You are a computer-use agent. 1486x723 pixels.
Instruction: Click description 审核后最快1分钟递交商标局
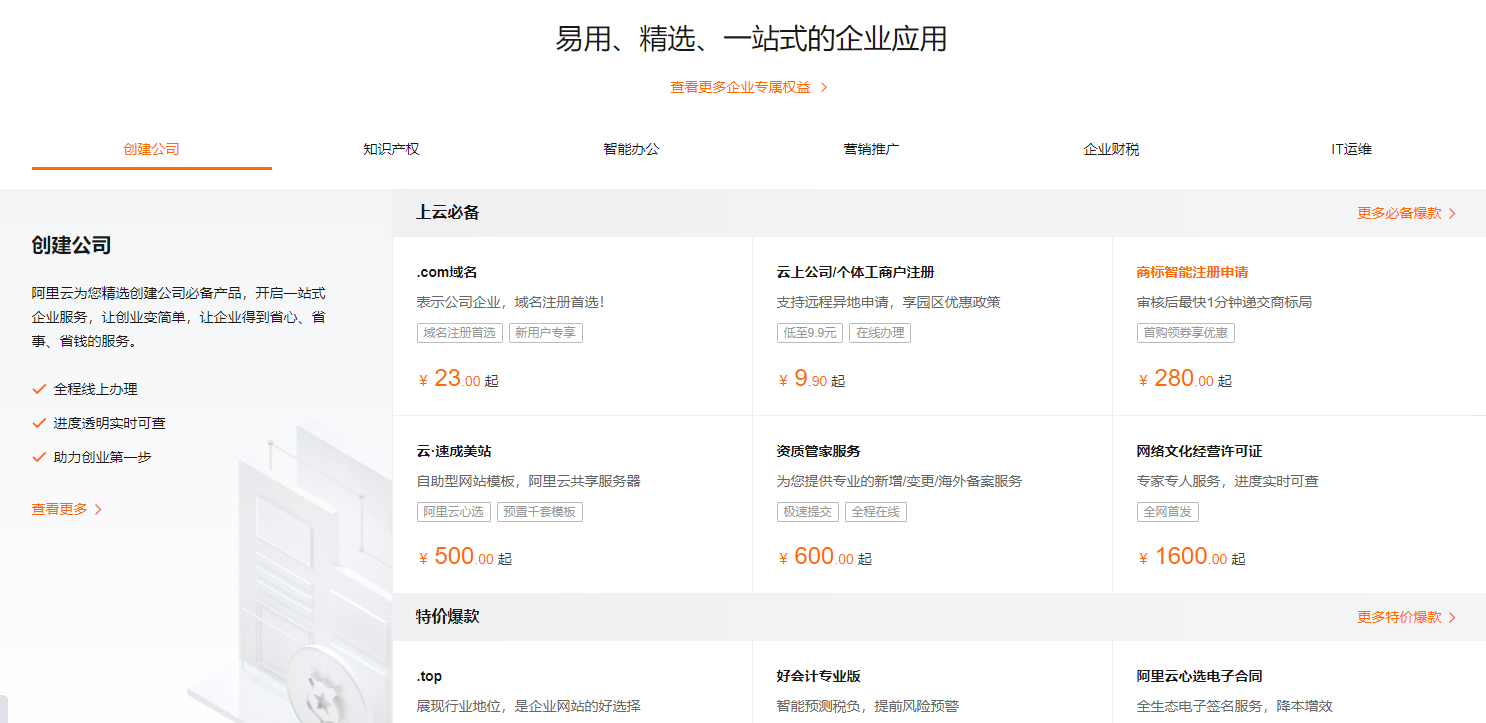(1224, 302)
